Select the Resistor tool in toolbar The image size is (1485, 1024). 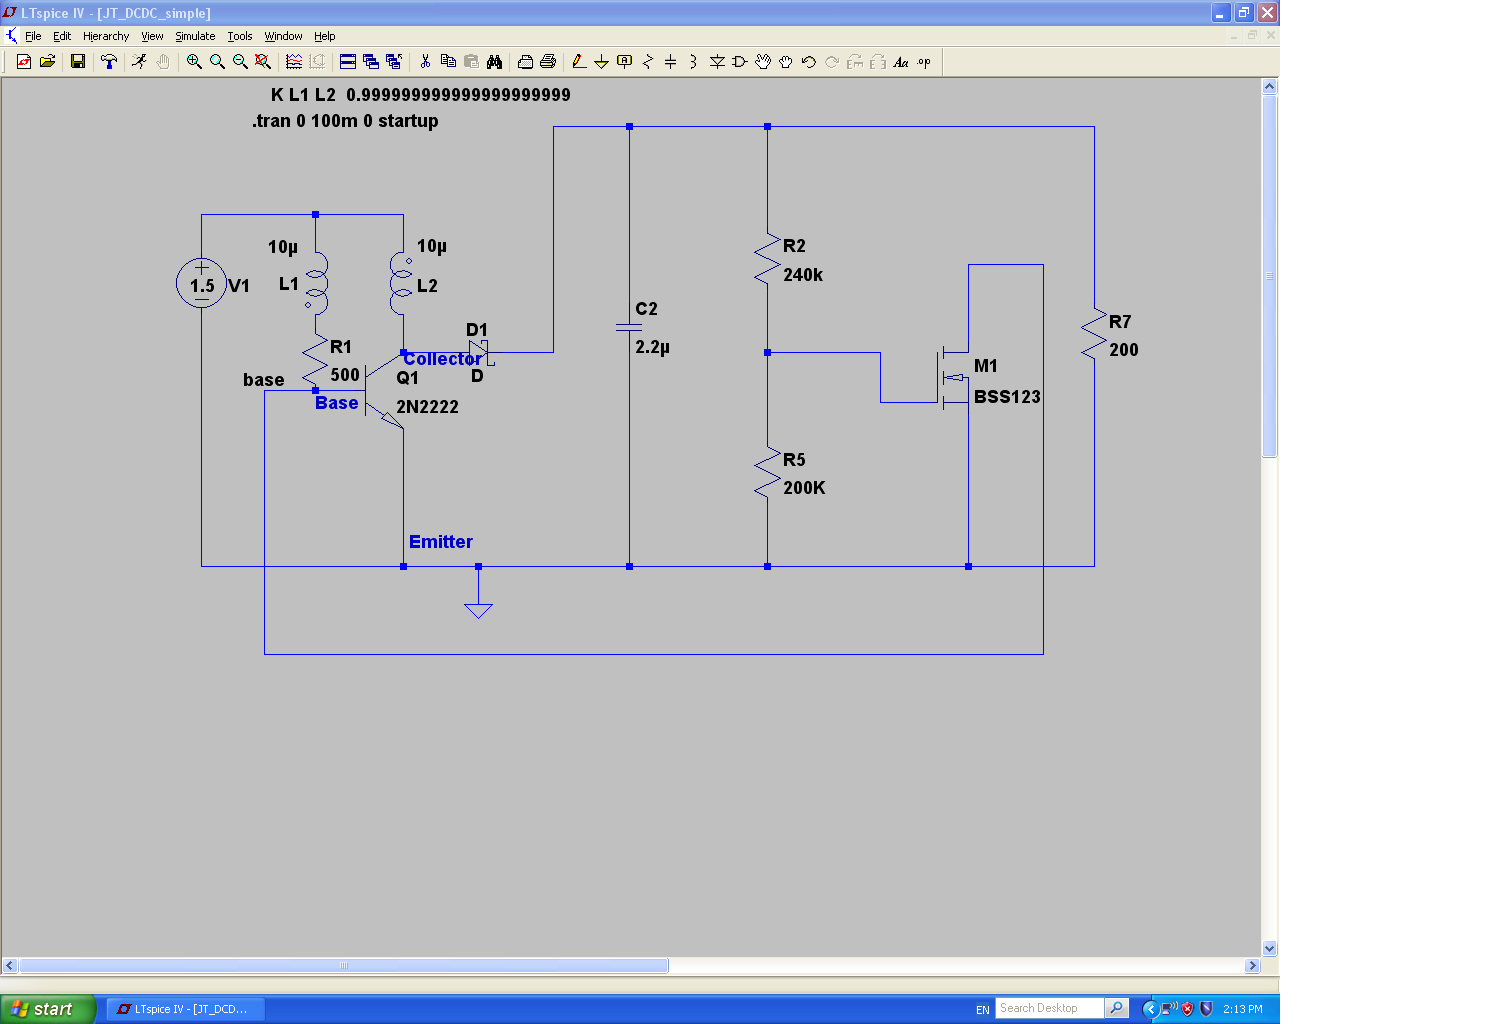[647, 62]
